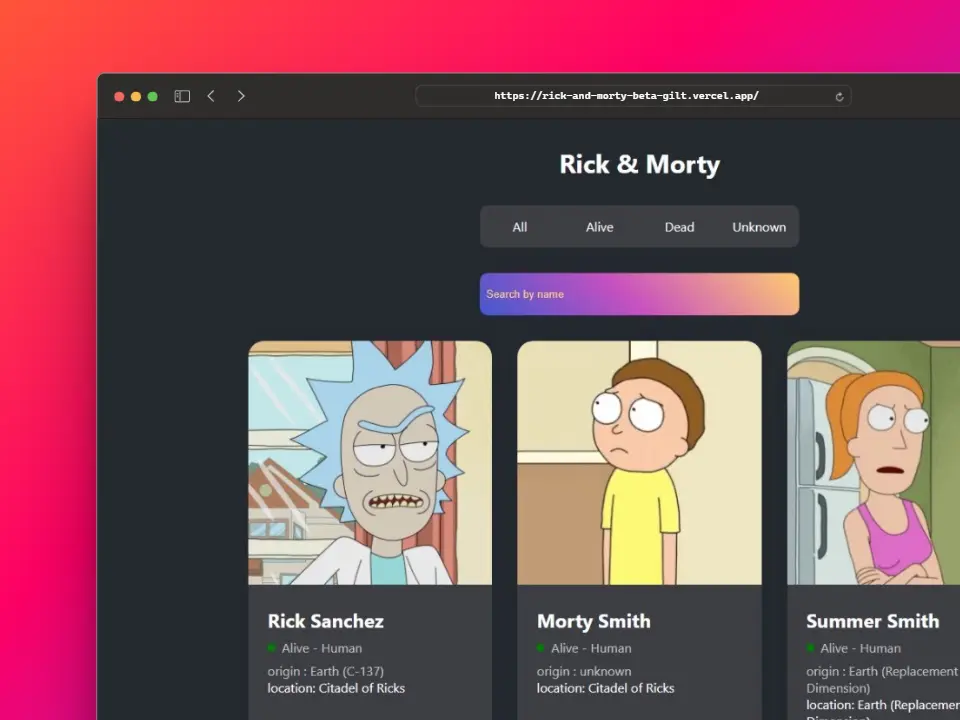This screenshot has height=720, width=960.
Task: Click the Rick Sanchez name link
Action: 325,621
